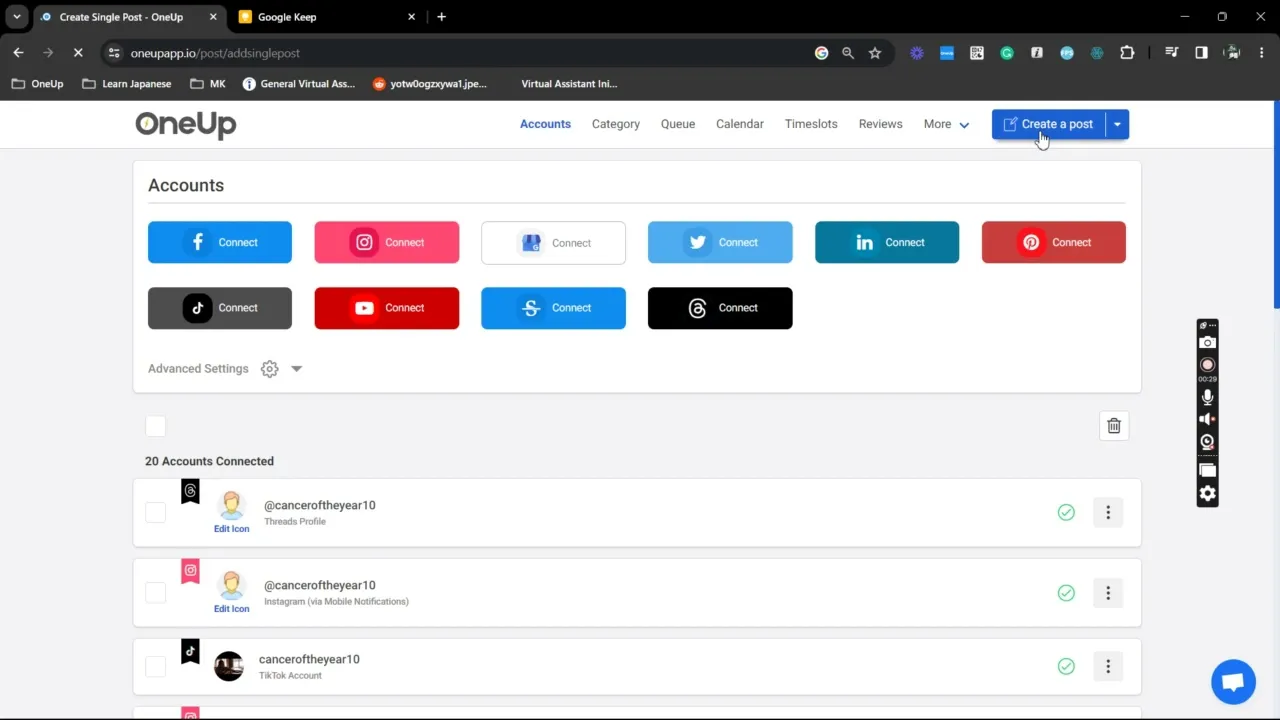This screenshot has height=720, width=1280.
Task: Open browser zoom magnifier icon
Action: click(x=848, y=53)
